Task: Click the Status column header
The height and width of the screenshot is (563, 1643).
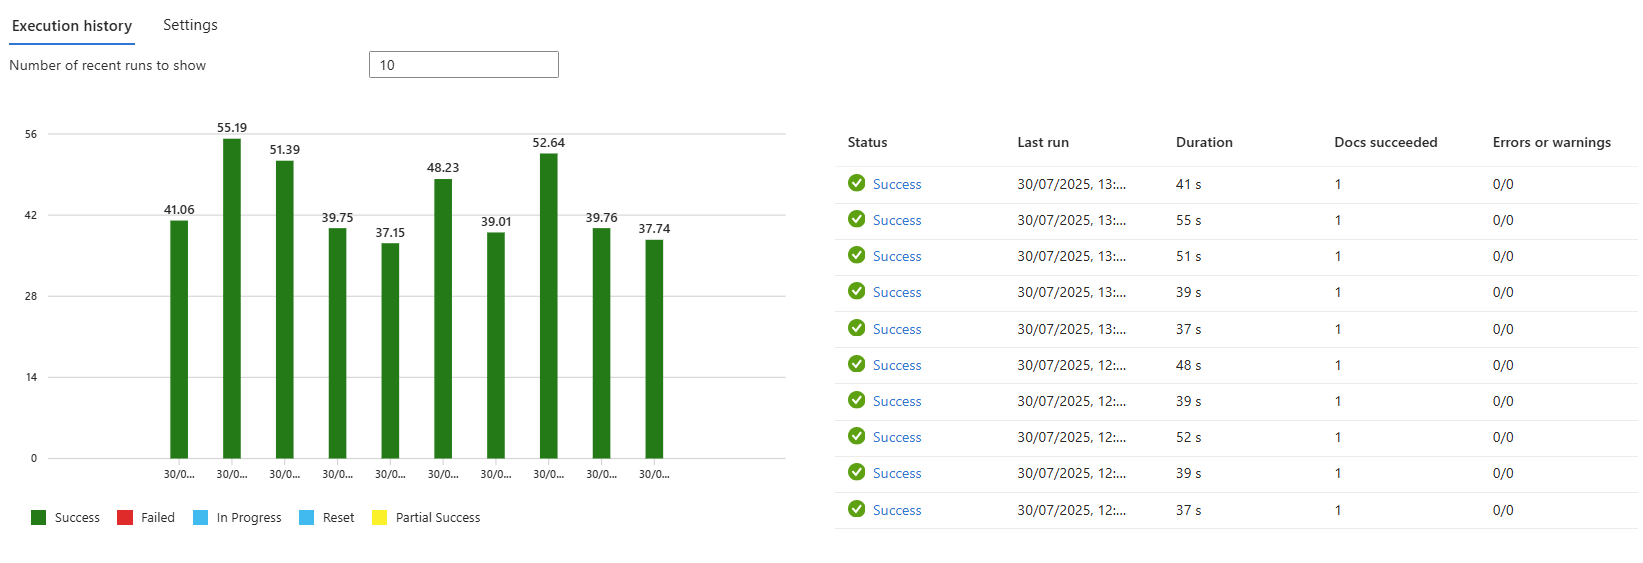Action: [x=867, y=142]
